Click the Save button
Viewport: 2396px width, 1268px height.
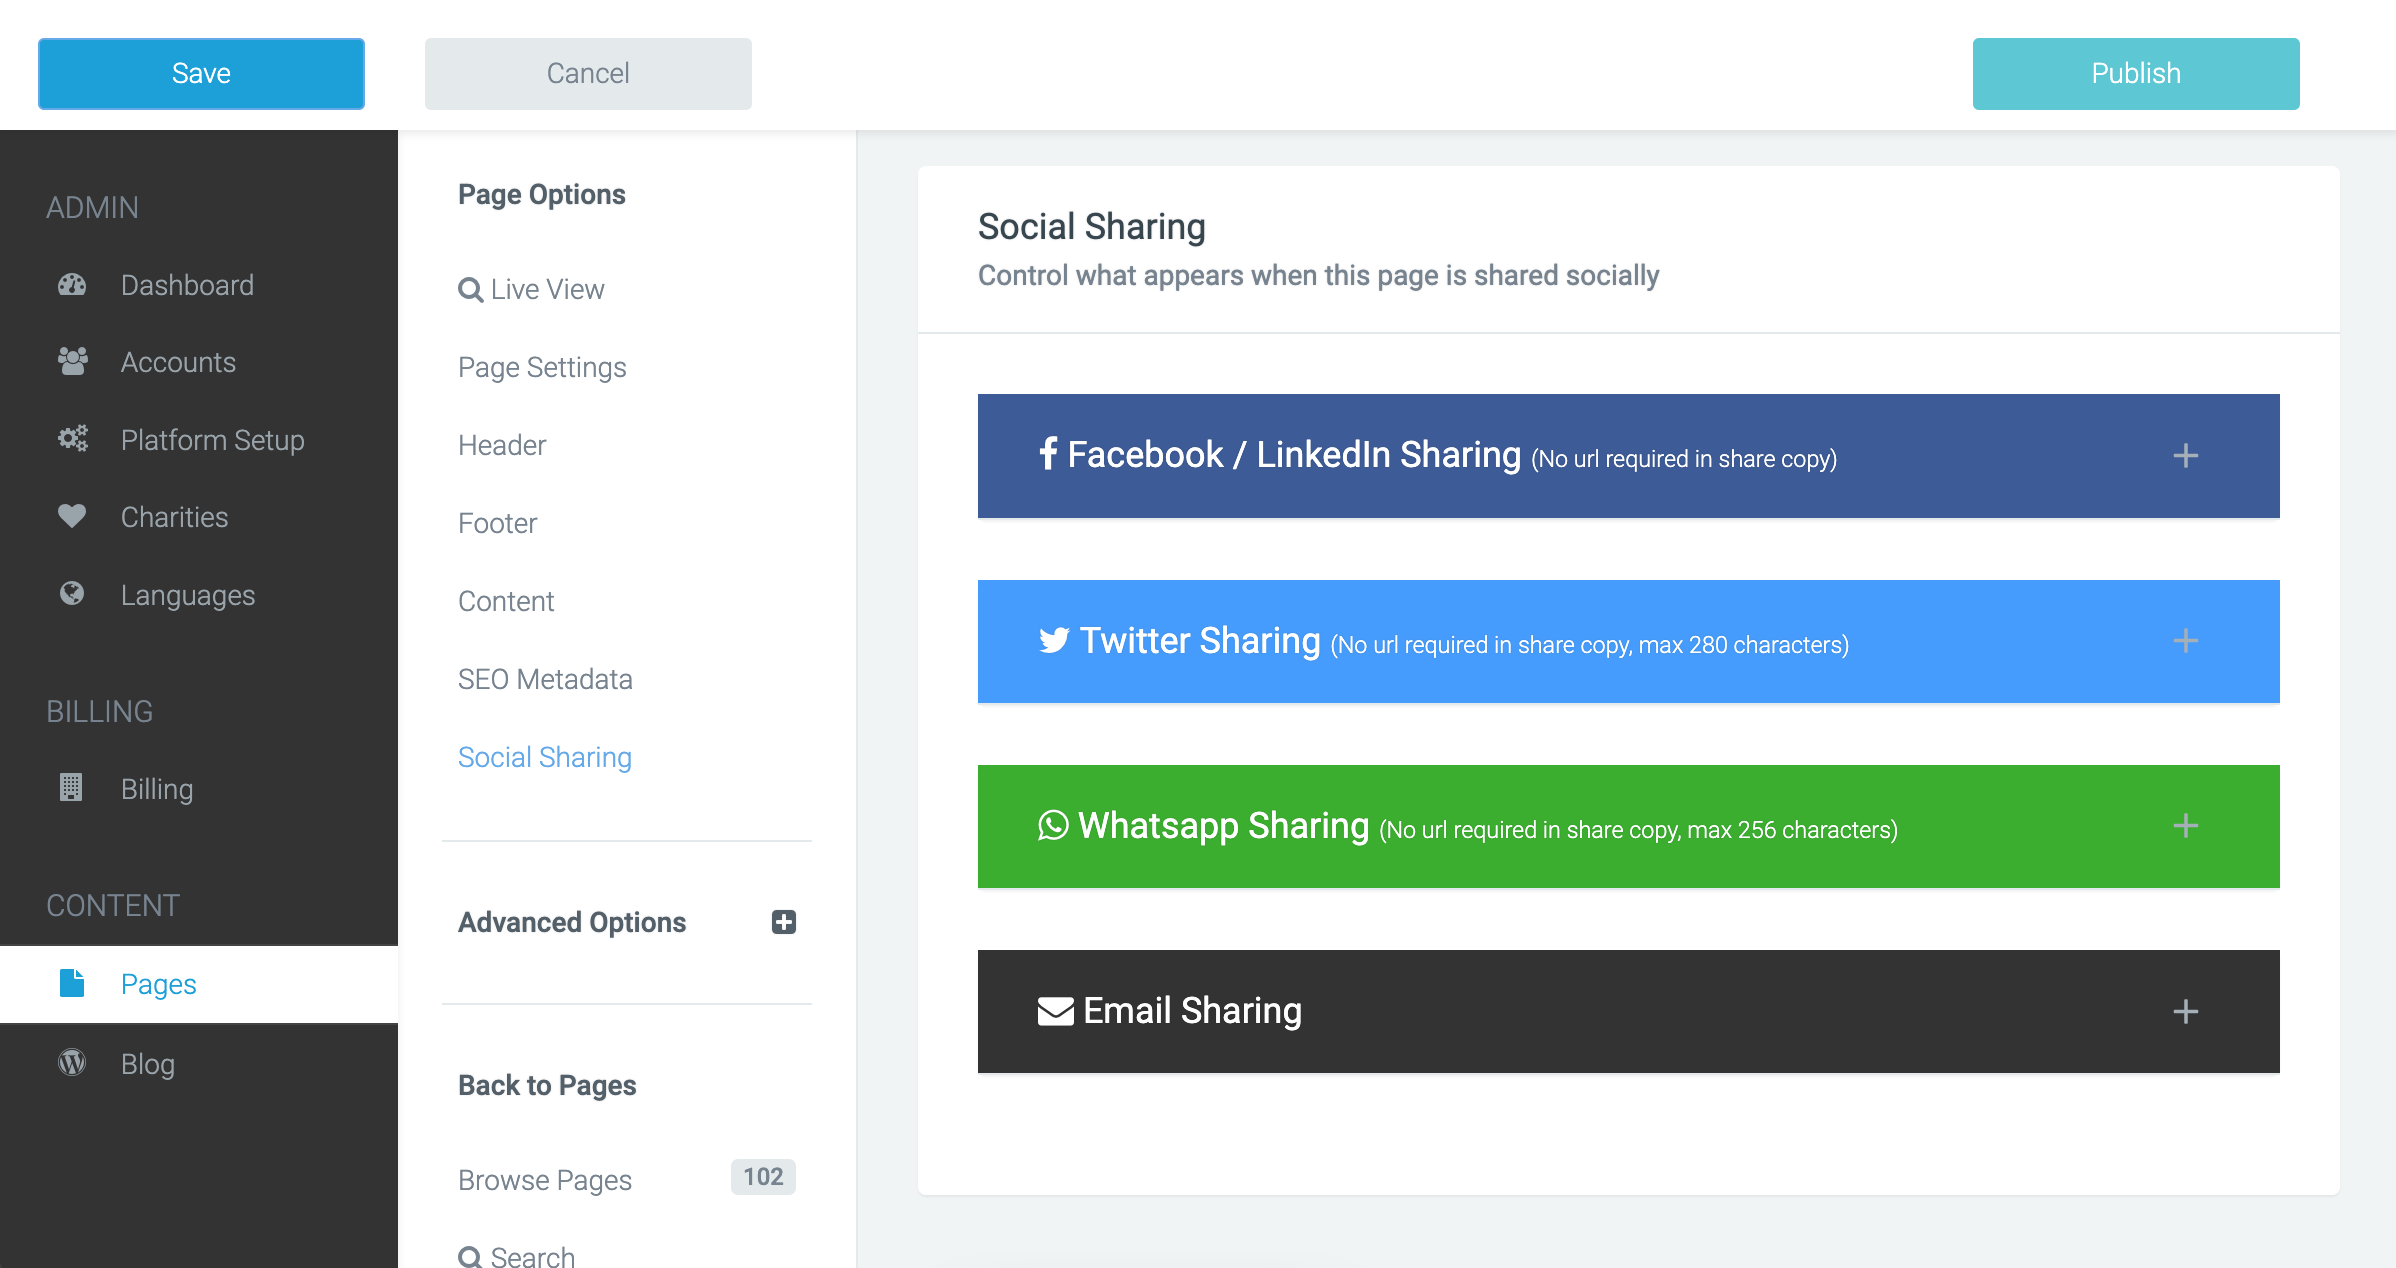click(x=201, y=73)
